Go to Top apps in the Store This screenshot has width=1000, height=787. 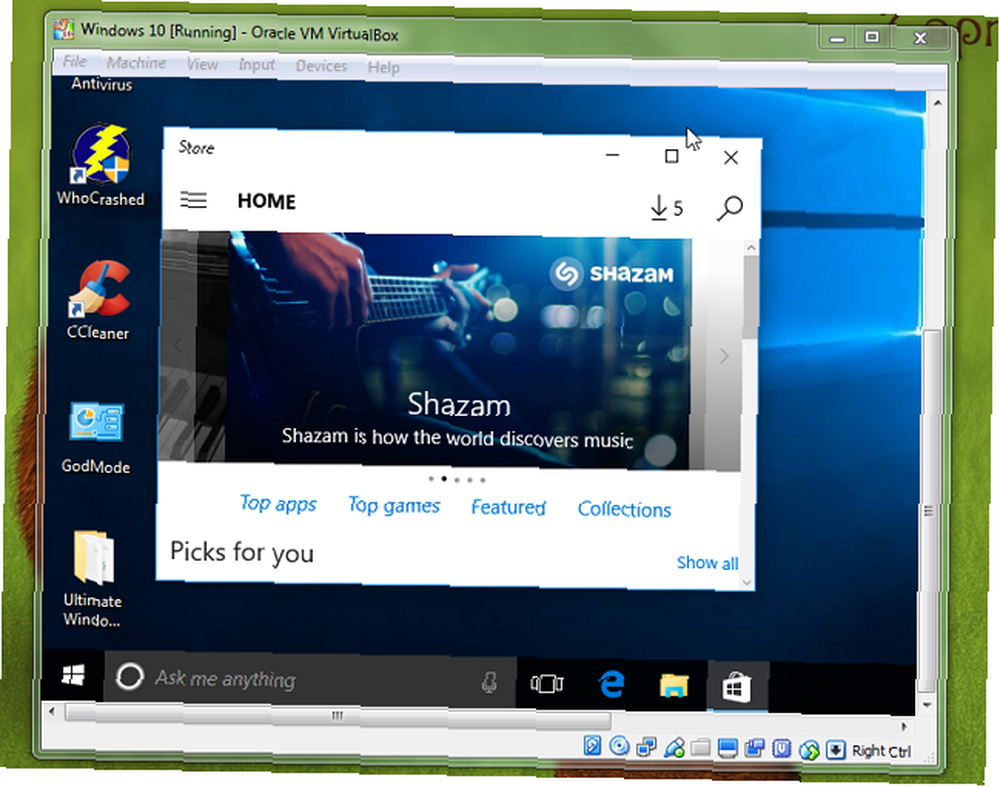click(x=278, y=504)
